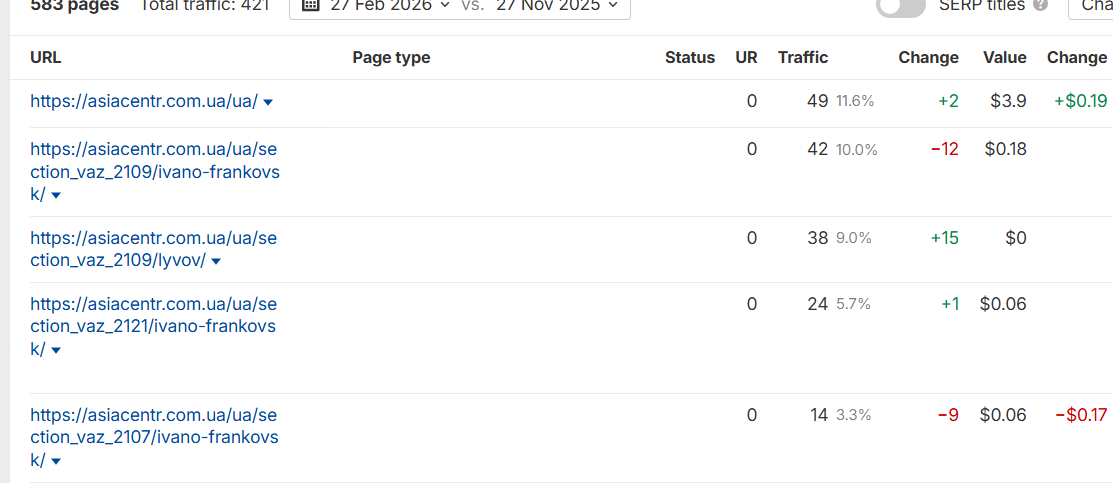Viewport: 1113px width, 483px height.
Task: Expand the section_vaz_2107/ivano-frankovsk/ URL arrow
Action: [x=55, y=462]
